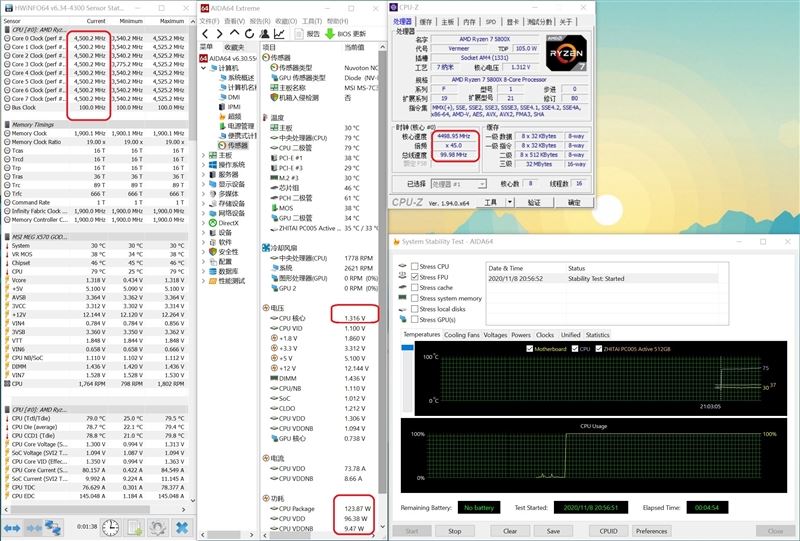Click HWiNFO clock reset icon

[110, 528]
